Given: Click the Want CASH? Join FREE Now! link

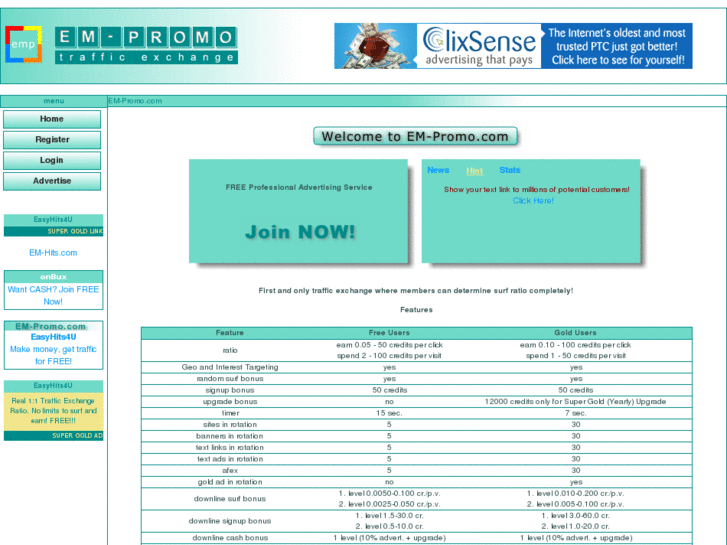Looking at the screenshot, I should (x=53, y=295).
